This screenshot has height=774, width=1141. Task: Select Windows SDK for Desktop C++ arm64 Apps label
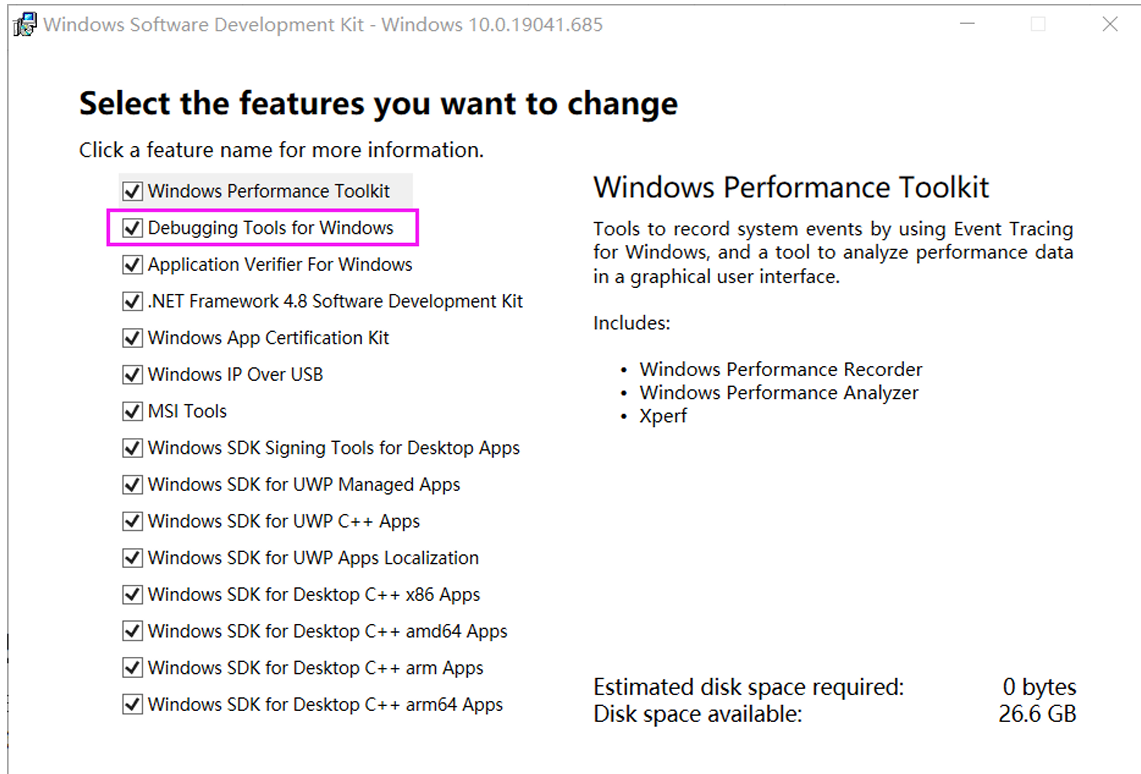coord(325,705)
